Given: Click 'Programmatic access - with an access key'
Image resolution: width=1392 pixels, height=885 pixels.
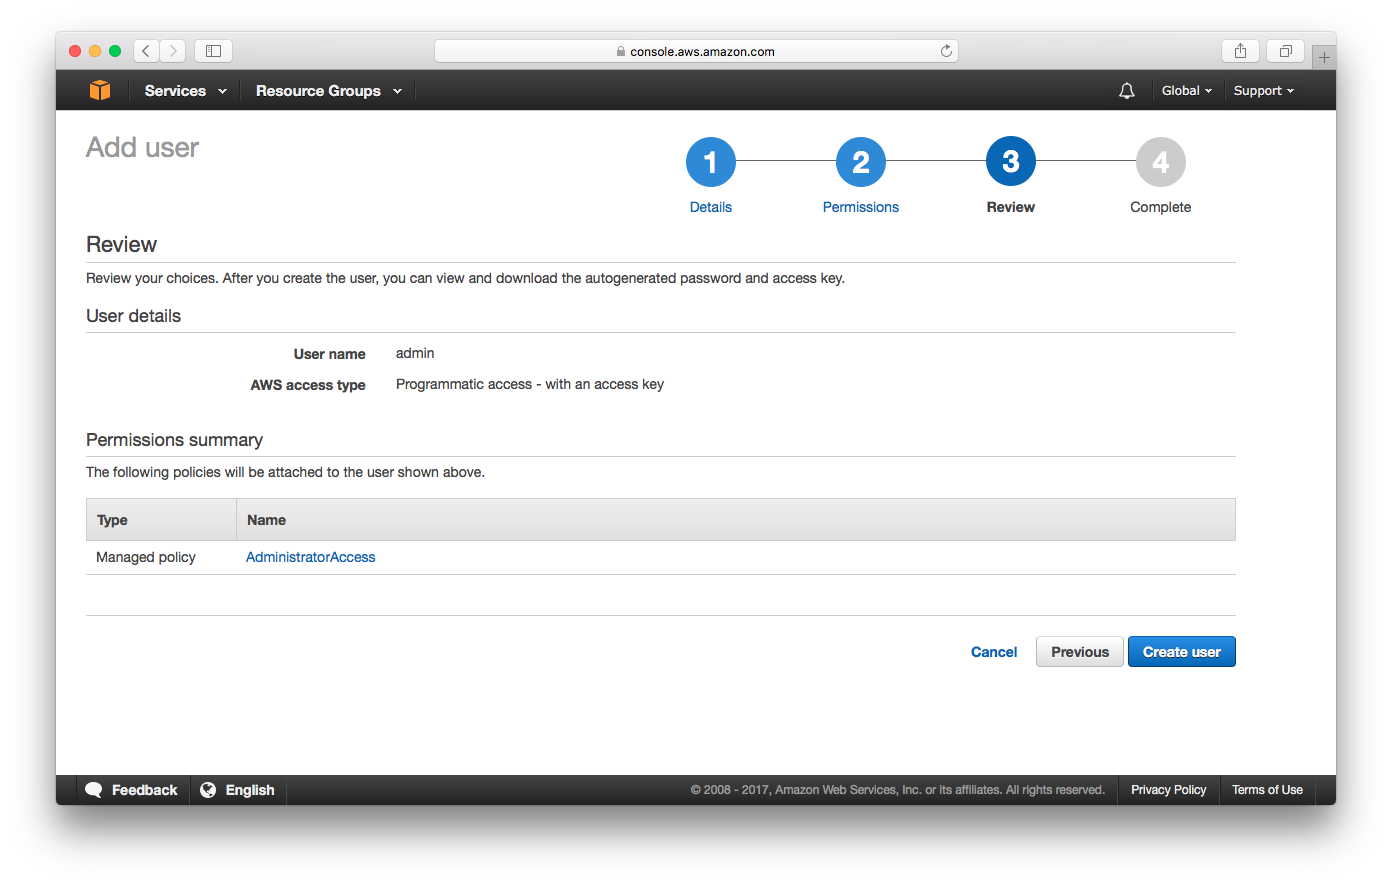Looking at the screenshot, I should (x=530, y=384).
